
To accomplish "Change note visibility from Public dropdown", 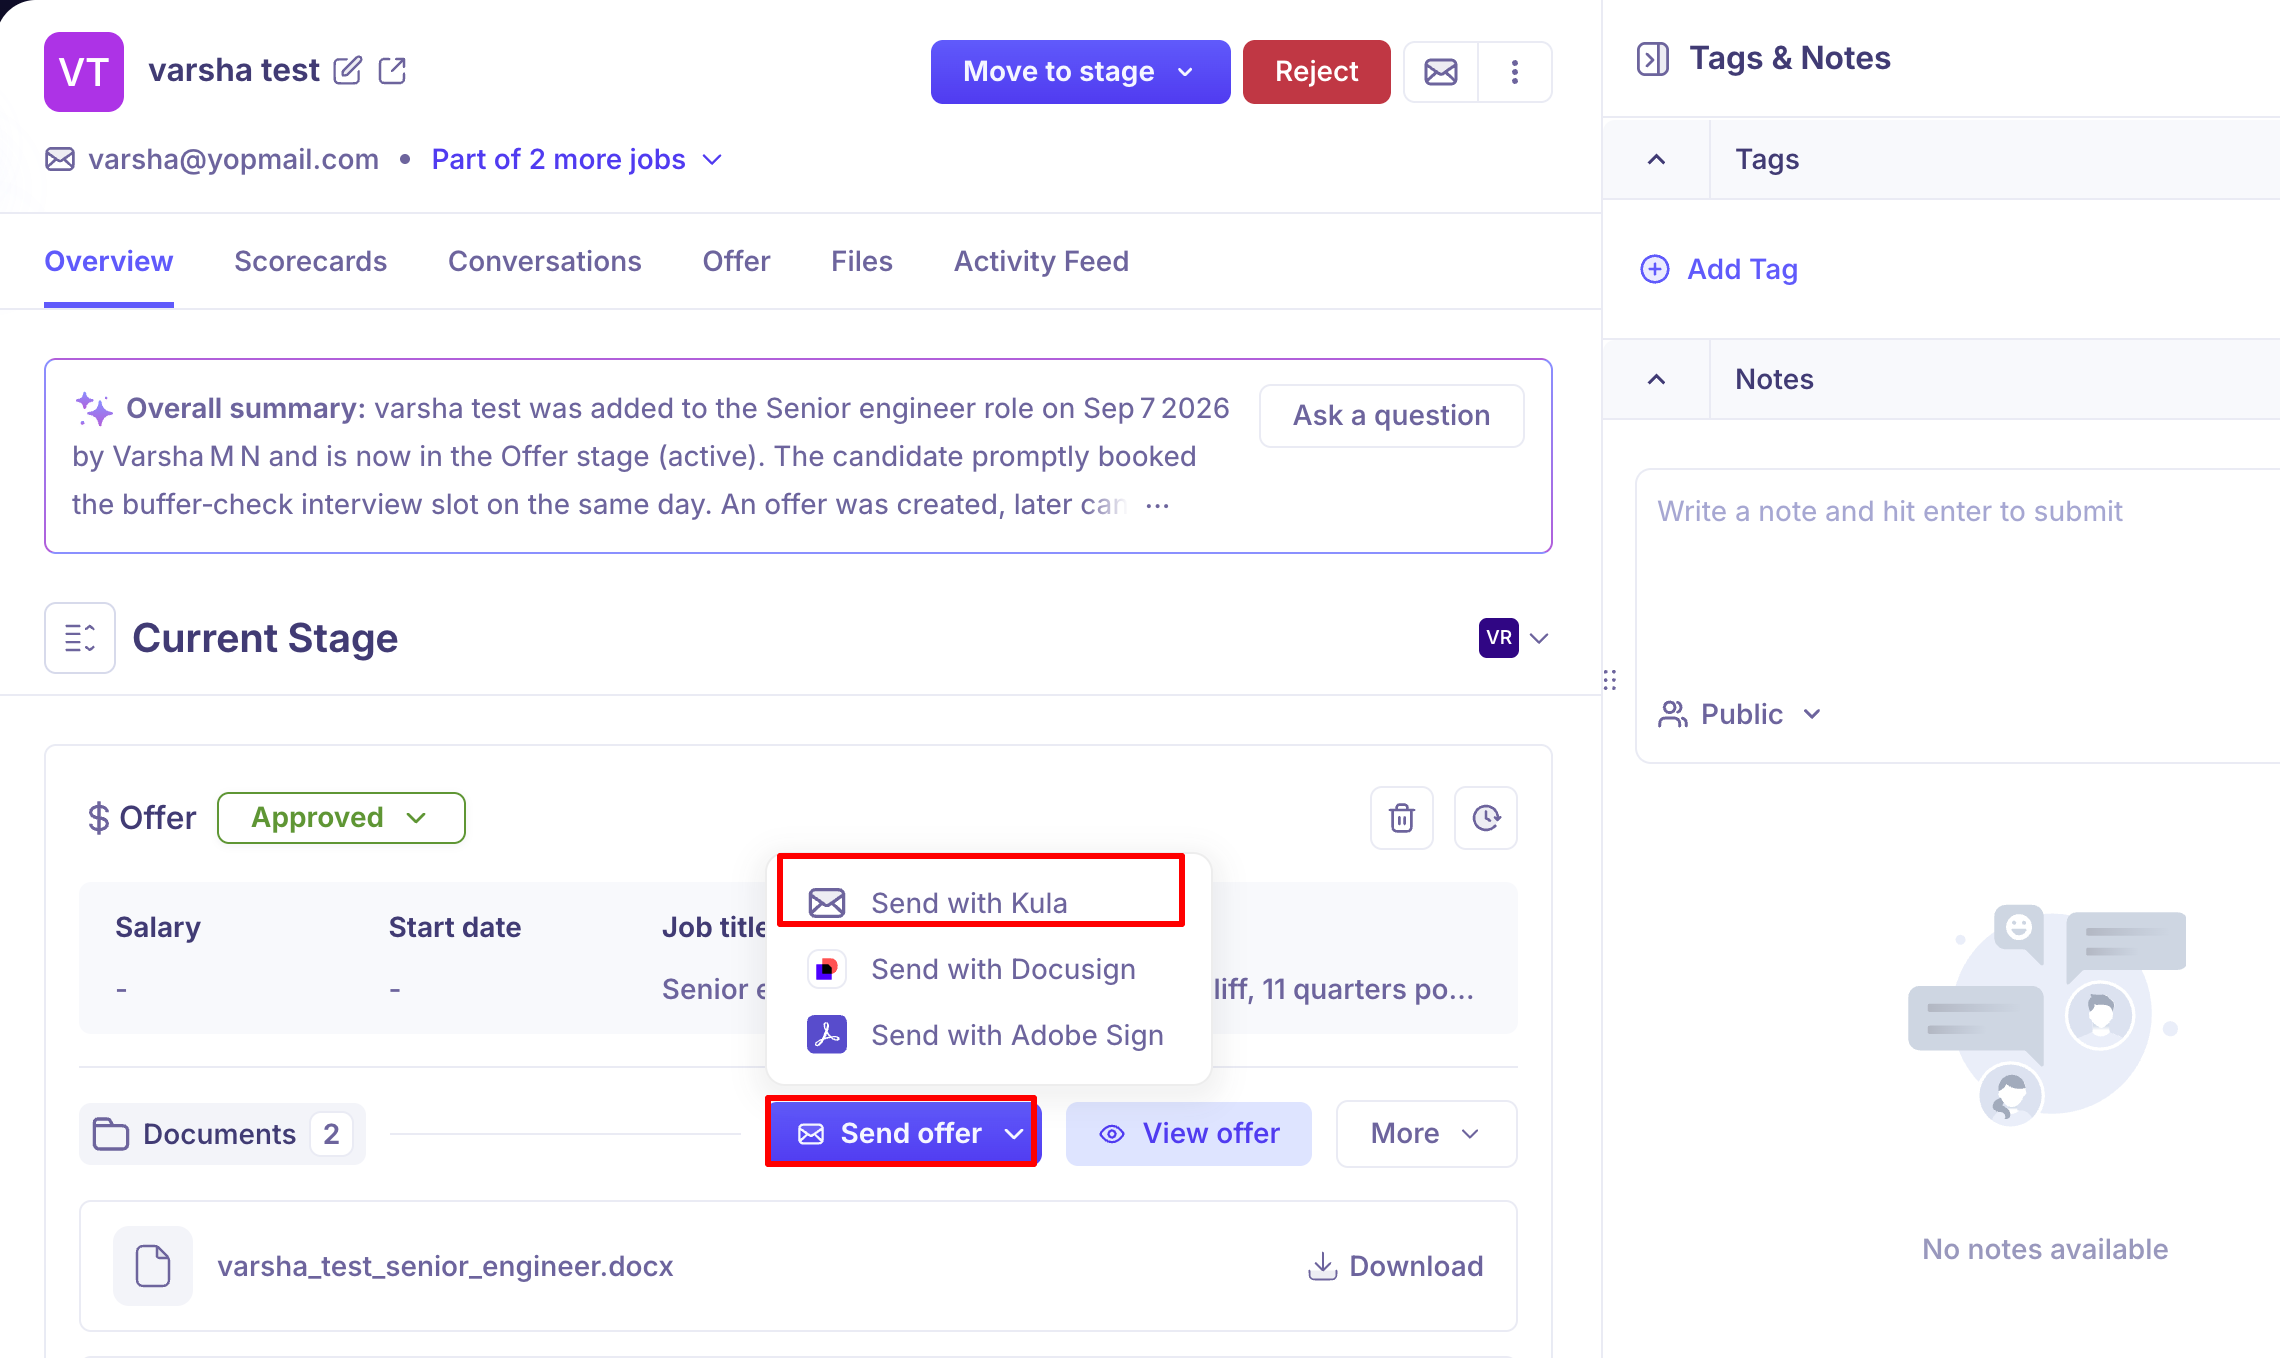I will (1740, 714).
